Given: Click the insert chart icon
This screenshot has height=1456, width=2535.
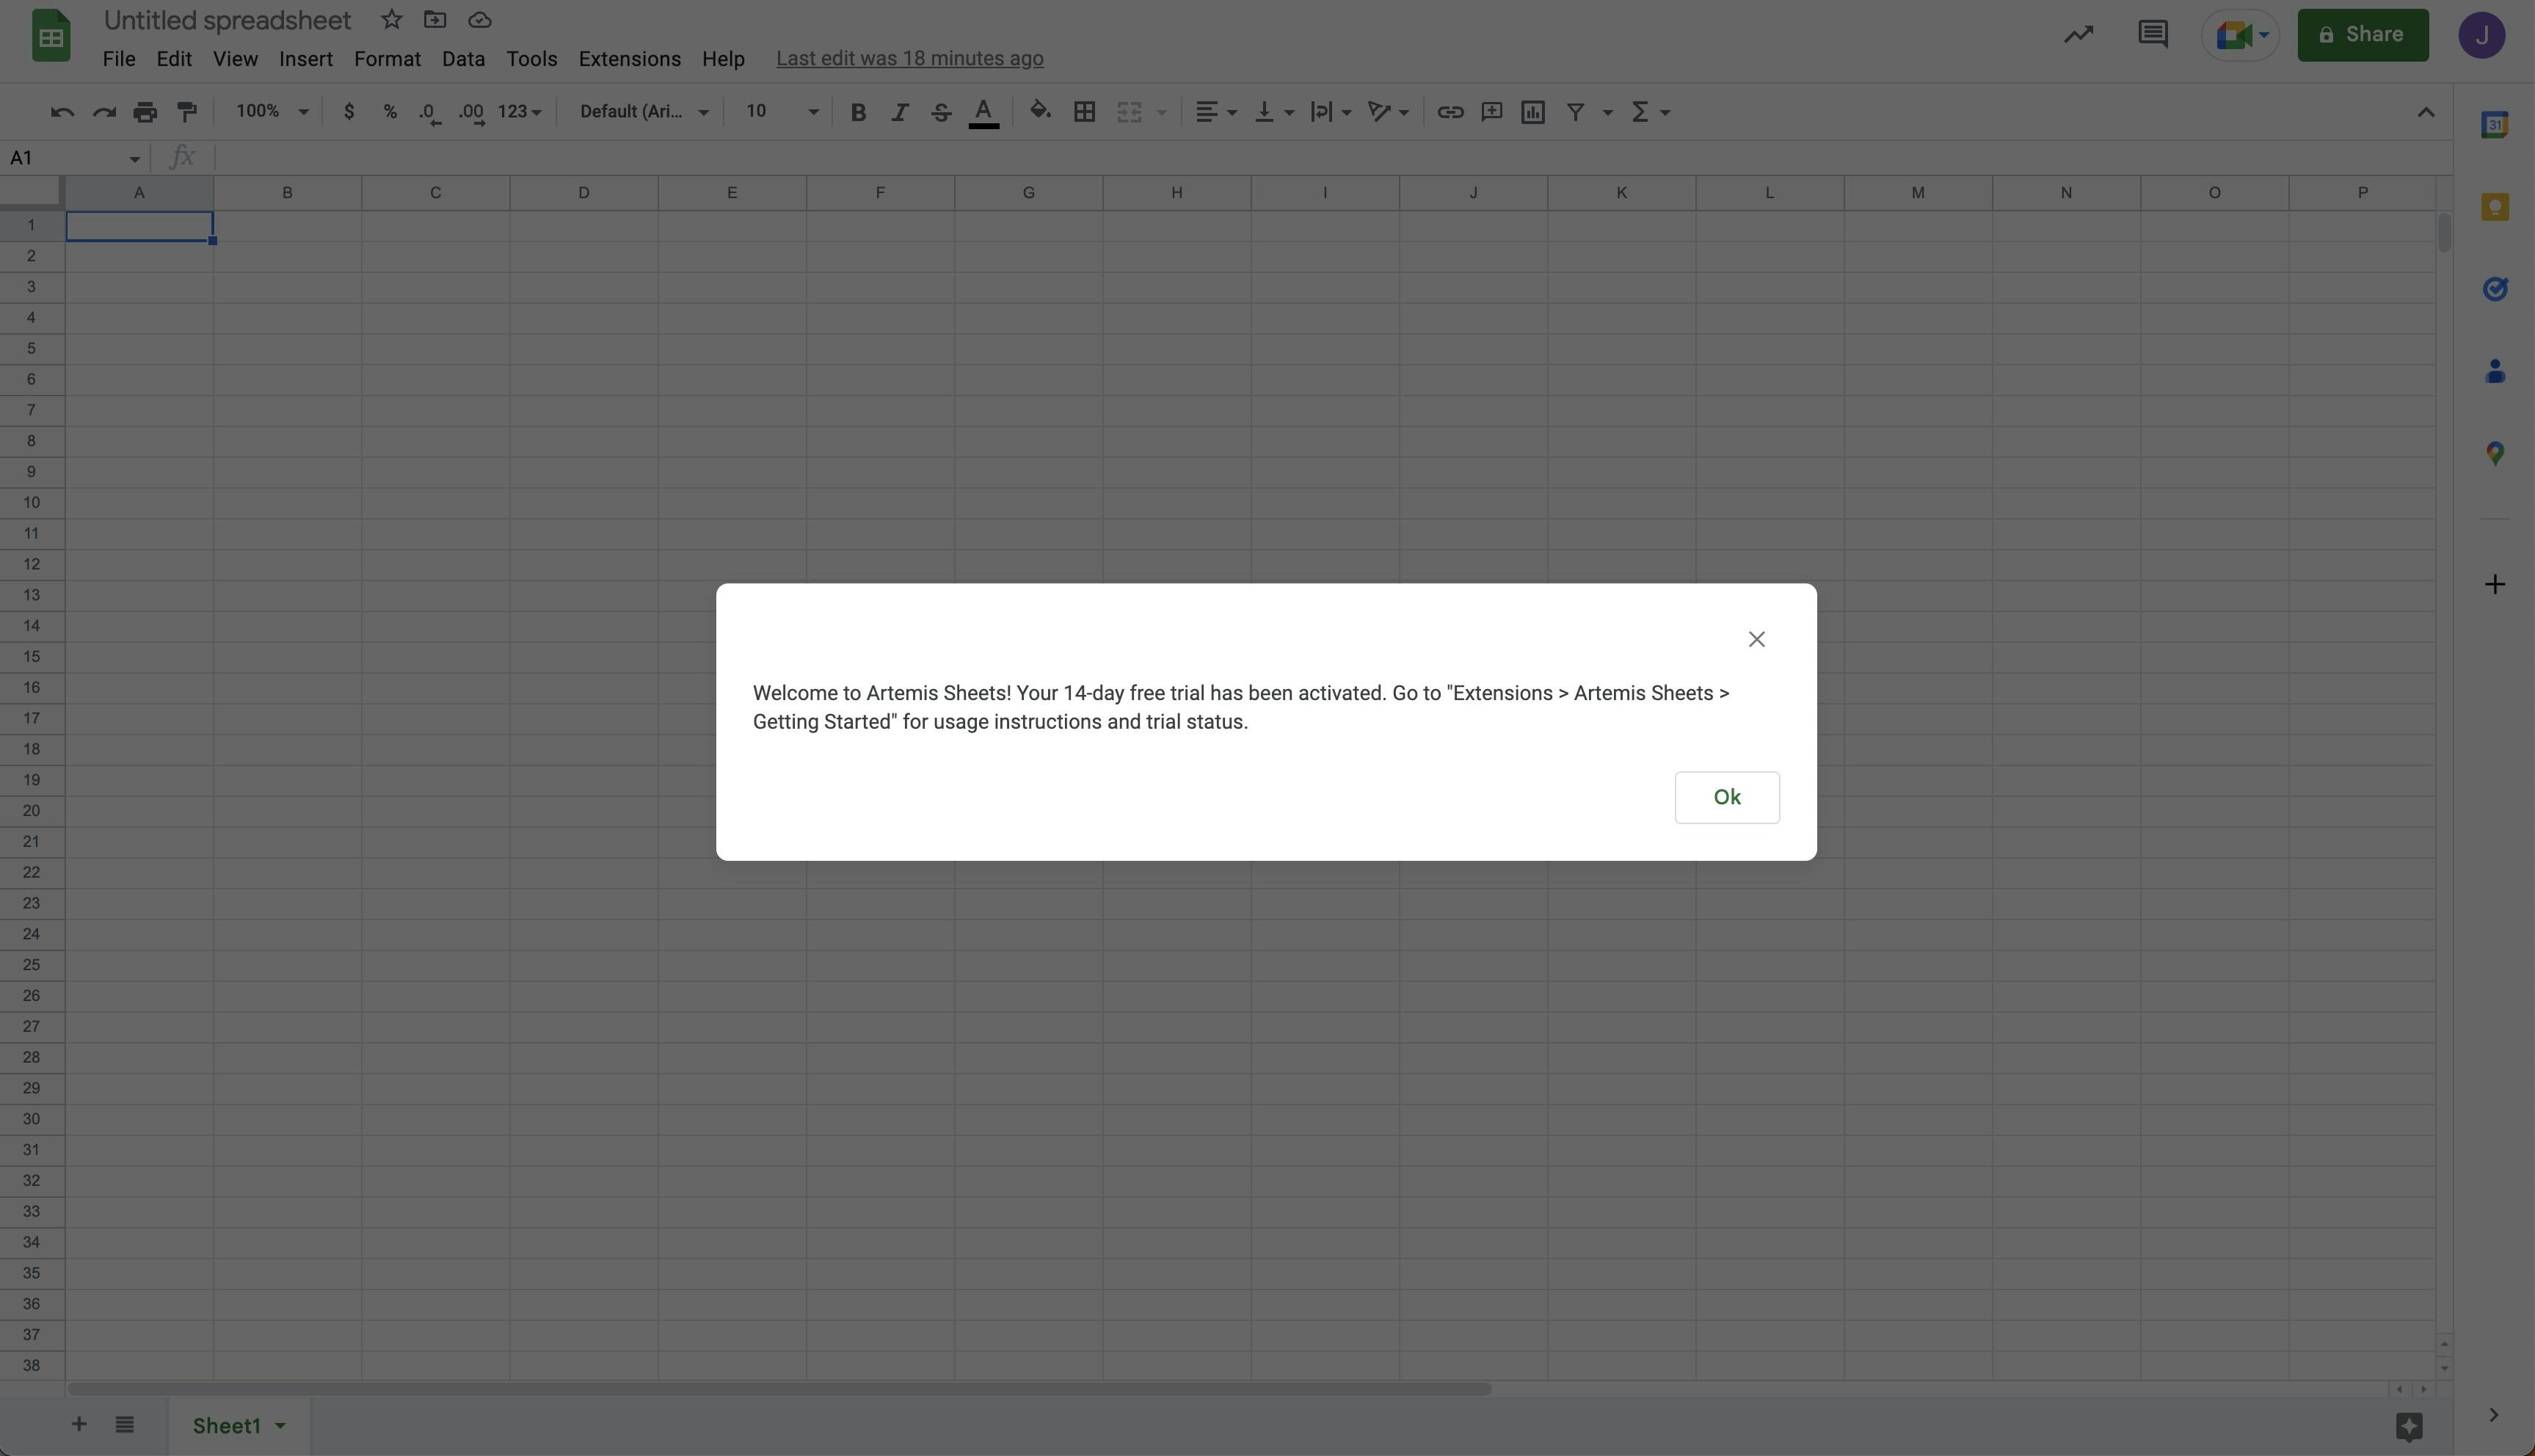Looking at the screenshot, I should [1532, 112].
